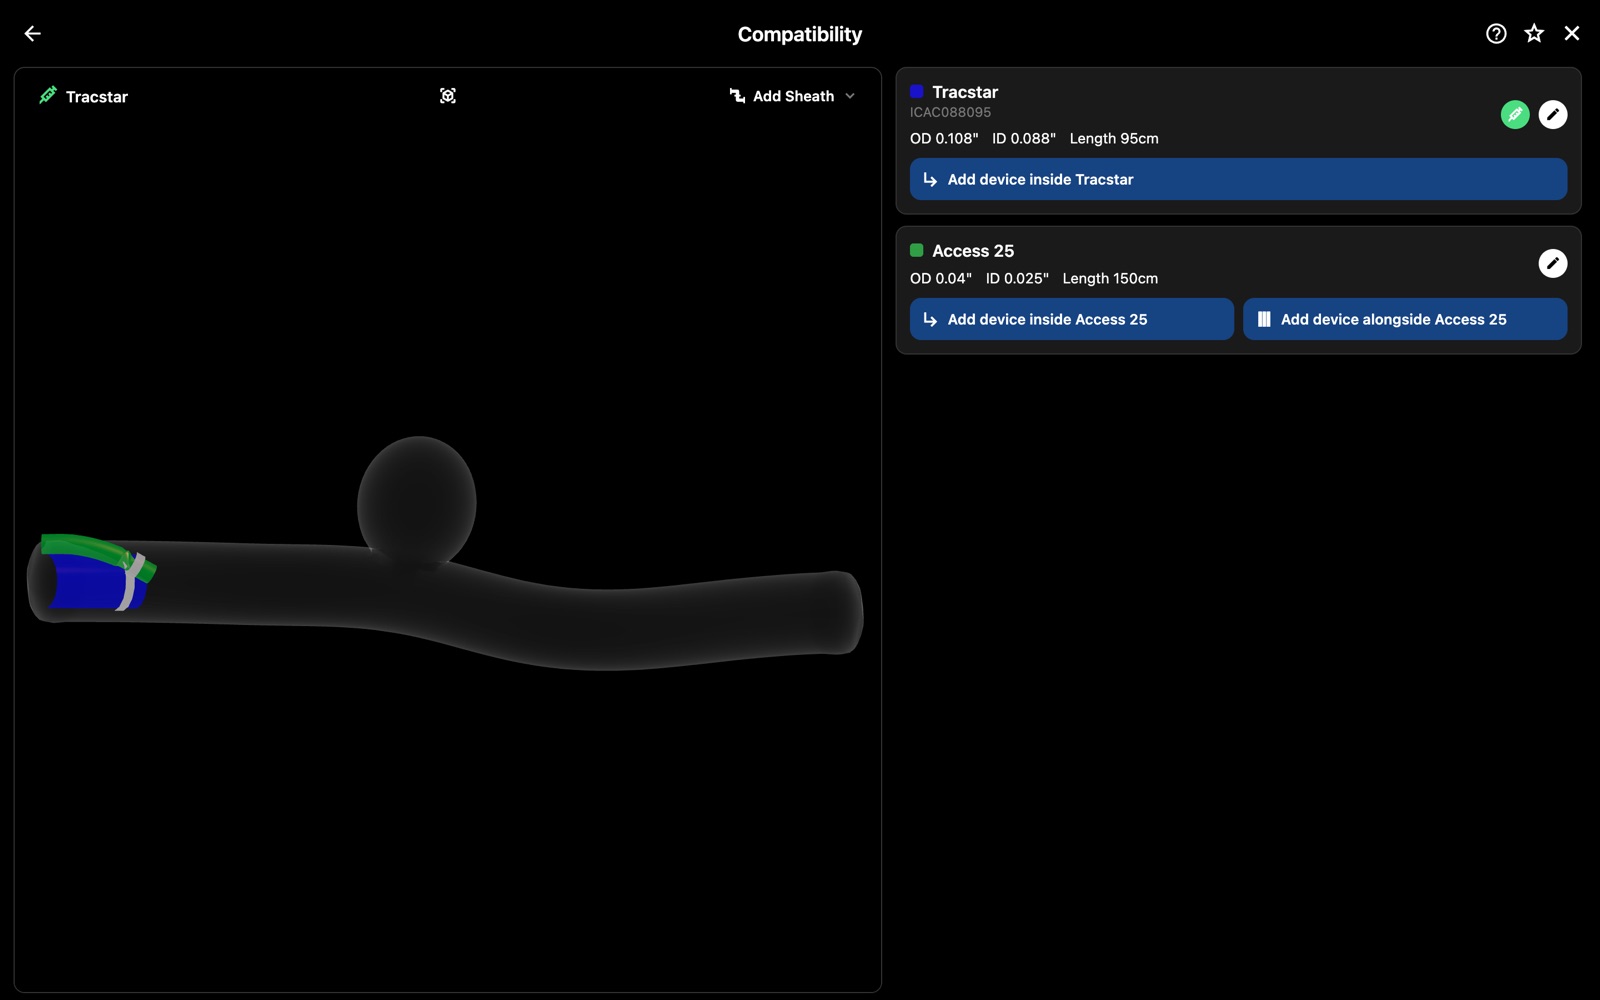Image resolution: width=1600 pixels, height=1000 pixels.
Task: Open the Add Sheath dropdown
Action: (792, 96)
